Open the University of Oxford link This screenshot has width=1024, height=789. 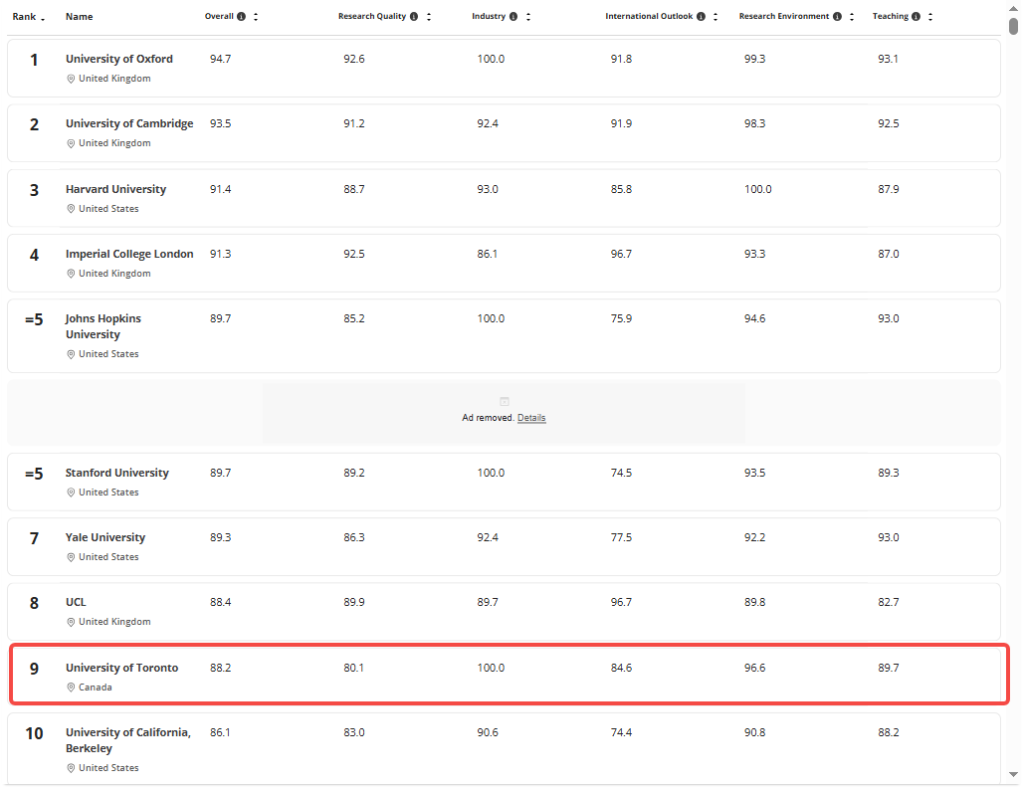[119, 59]
